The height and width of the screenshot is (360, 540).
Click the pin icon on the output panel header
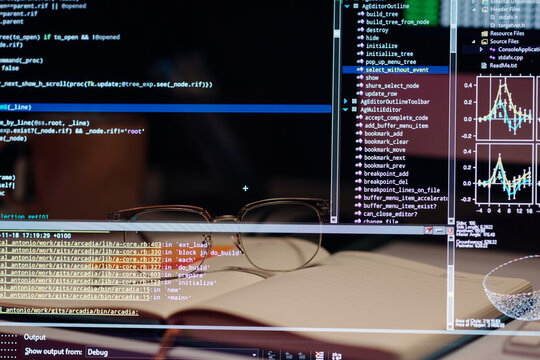428,230
